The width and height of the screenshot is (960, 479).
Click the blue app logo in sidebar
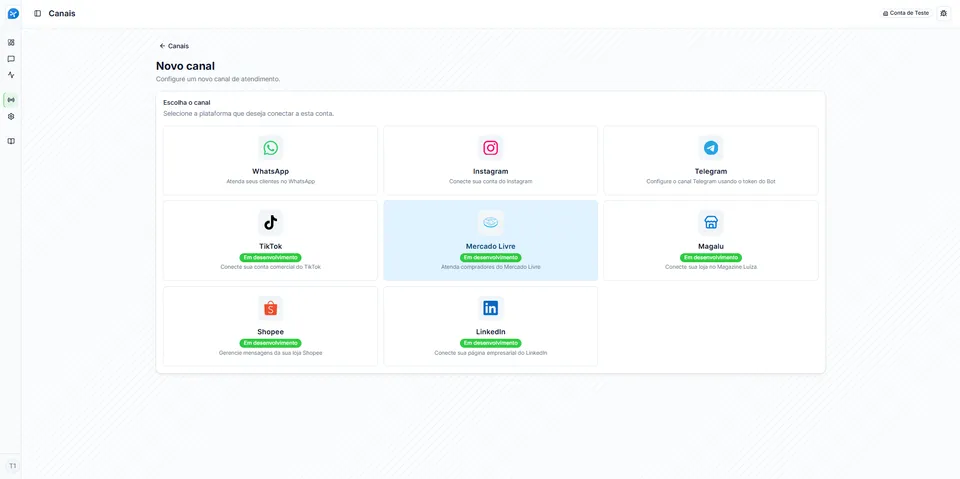tap(13, 13)
